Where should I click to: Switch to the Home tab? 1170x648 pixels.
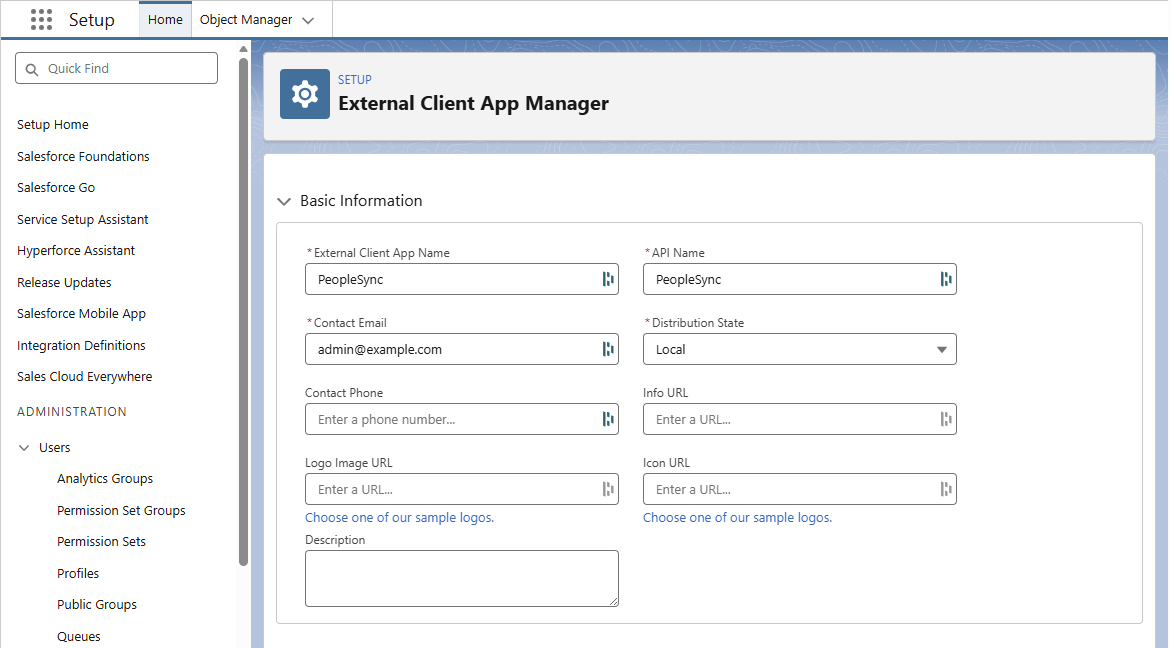tap(165, 19)
